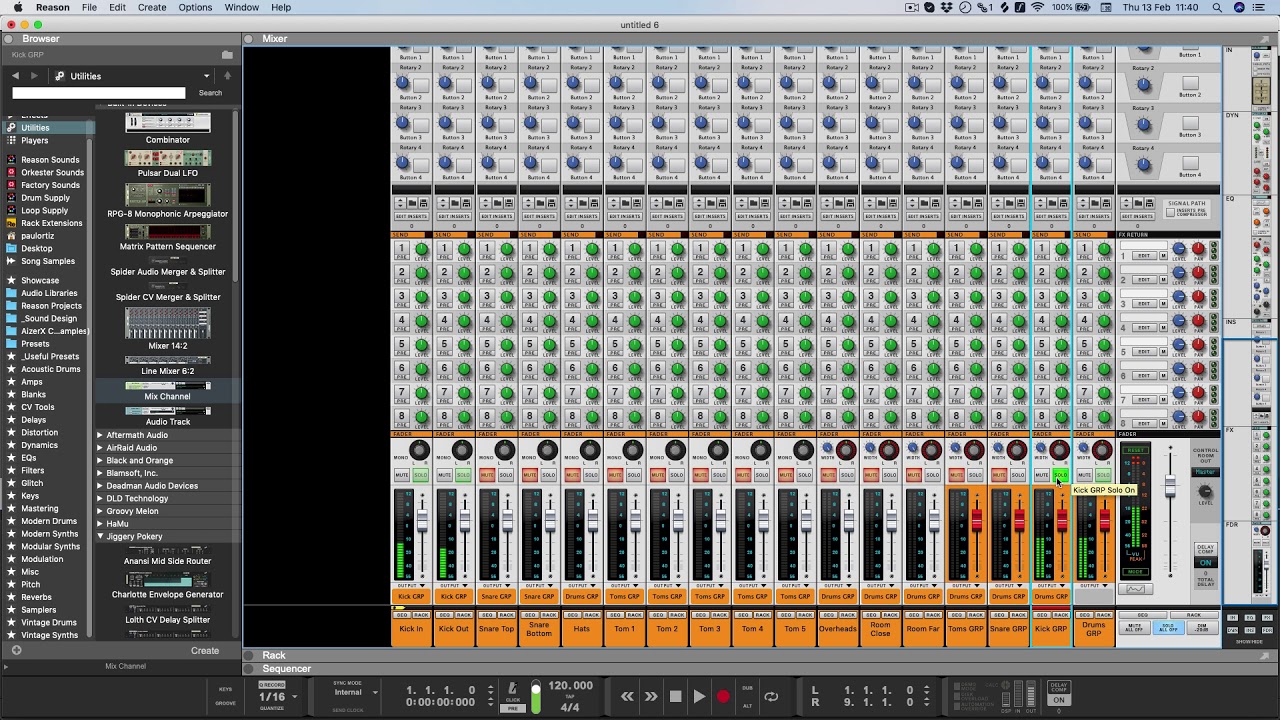Mute the Kick In channel

coord(401,475)
